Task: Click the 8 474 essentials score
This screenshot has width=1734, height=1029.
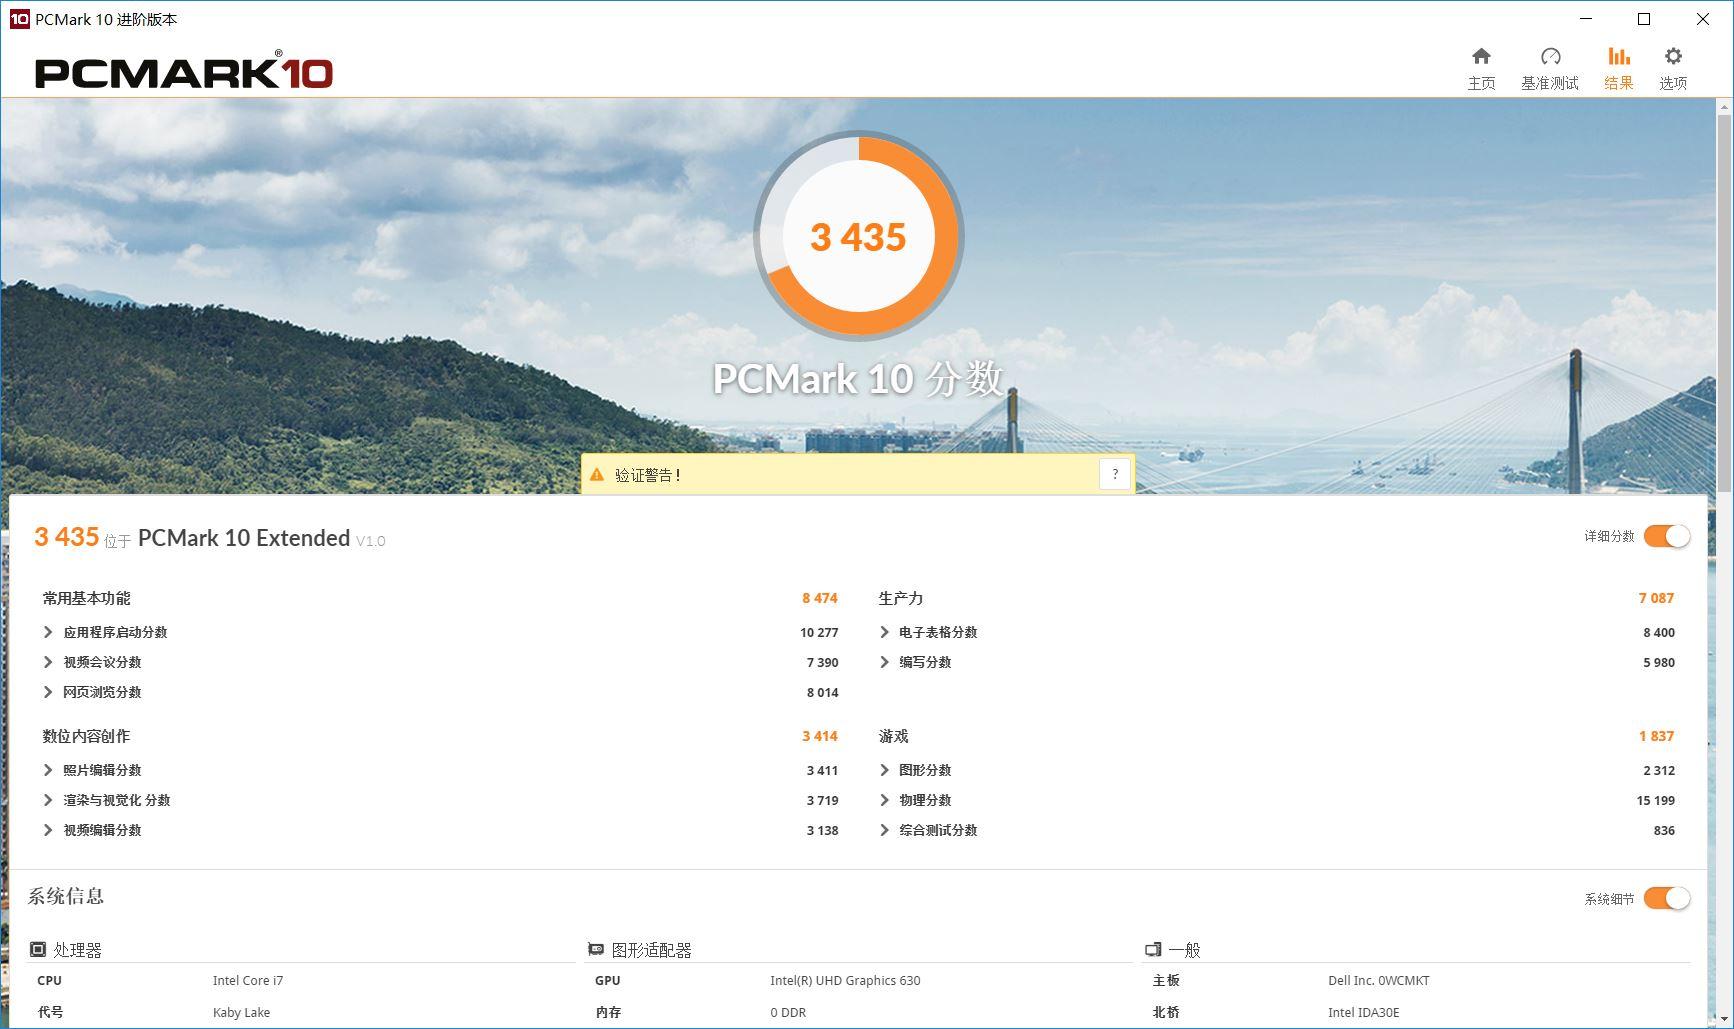Action: click(819, 598)
